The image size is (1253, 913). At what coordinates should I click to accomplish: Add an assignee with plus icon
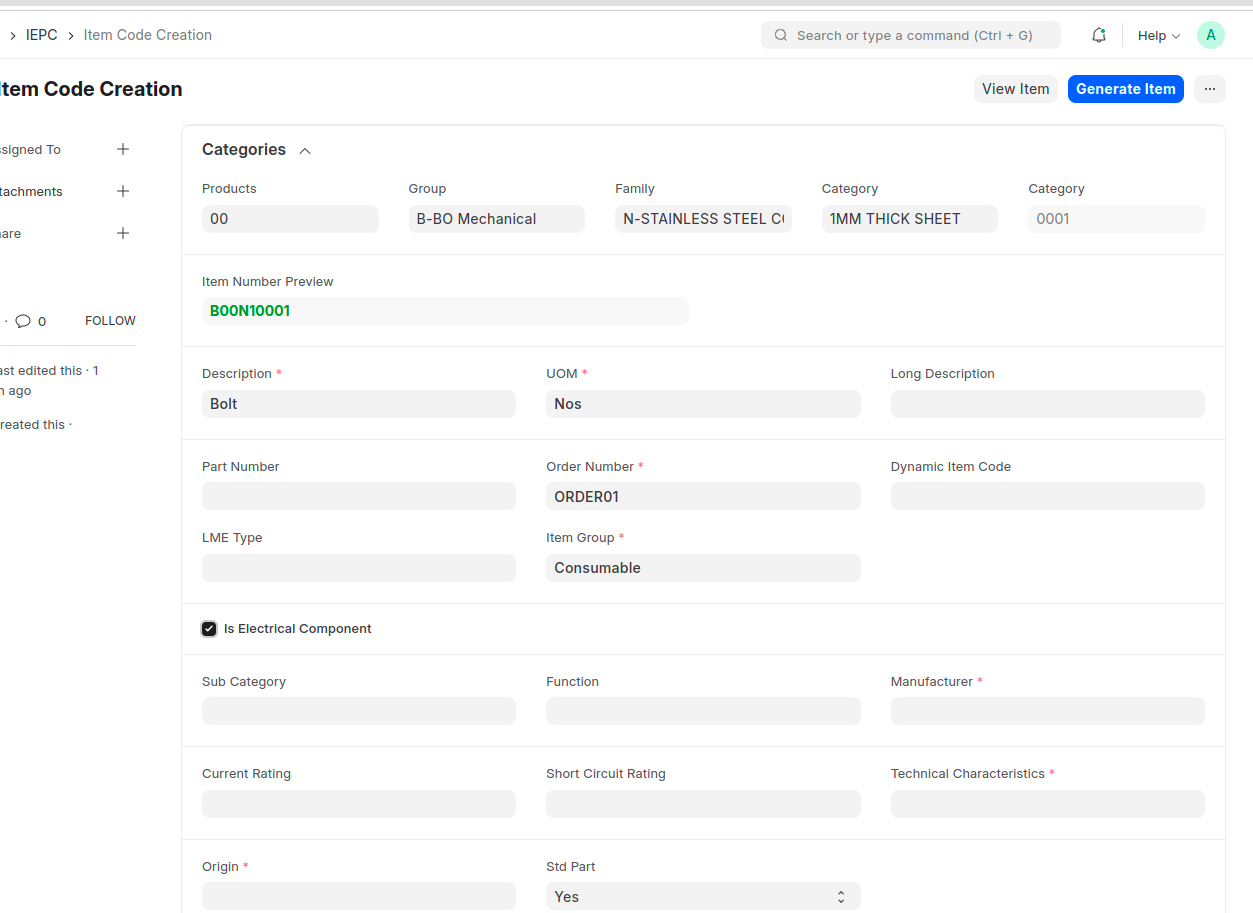[x=123, y=149]
